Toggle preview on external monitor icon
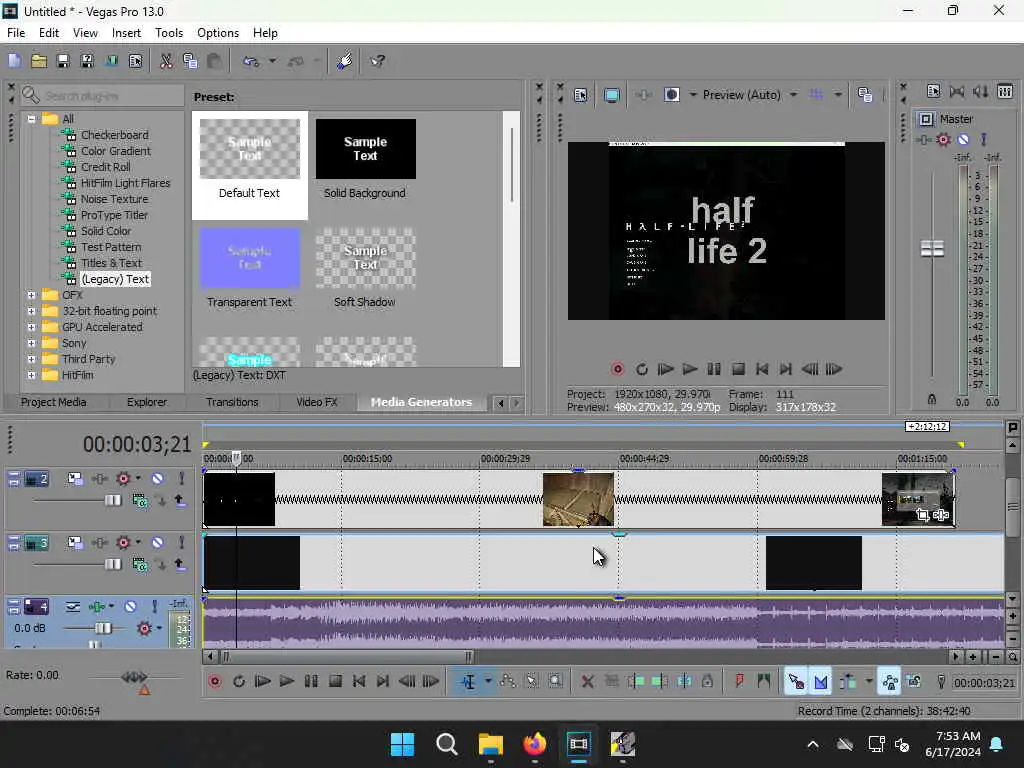This screenshot has height=768, width=1024. point(612,95)
